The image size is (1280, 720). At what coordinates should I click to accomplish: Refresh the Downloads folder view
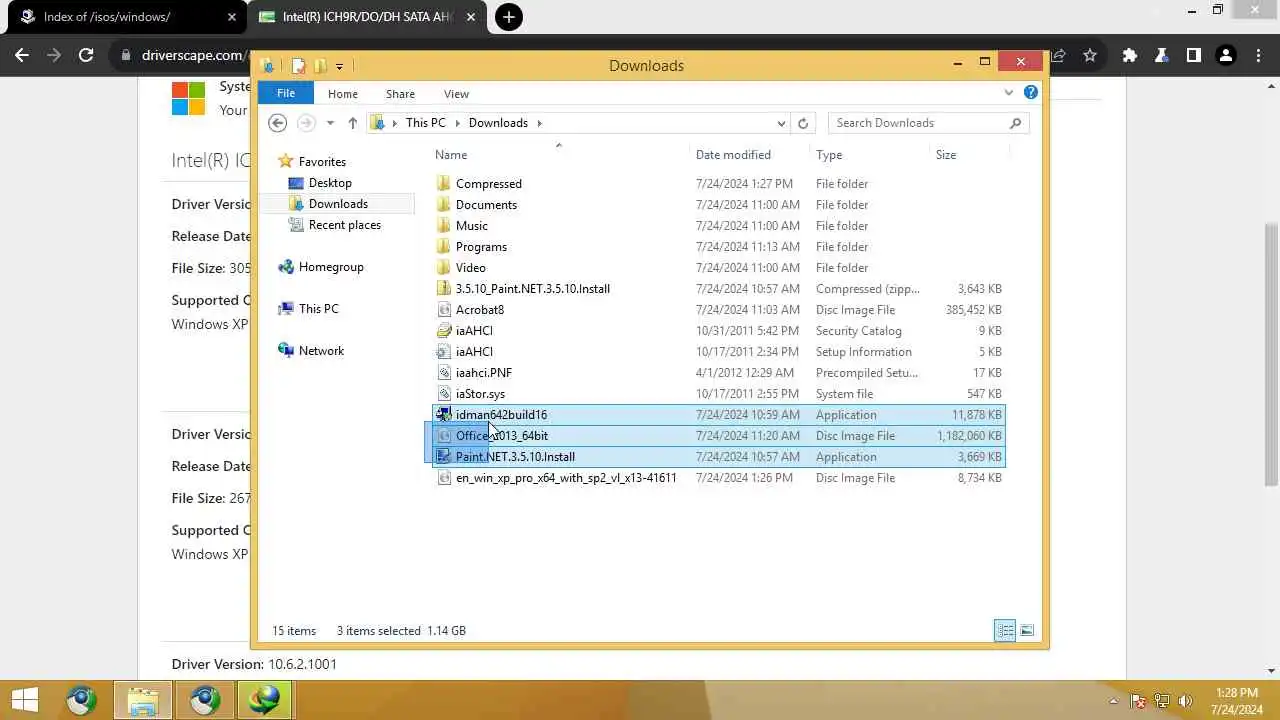tap(802, 123)
